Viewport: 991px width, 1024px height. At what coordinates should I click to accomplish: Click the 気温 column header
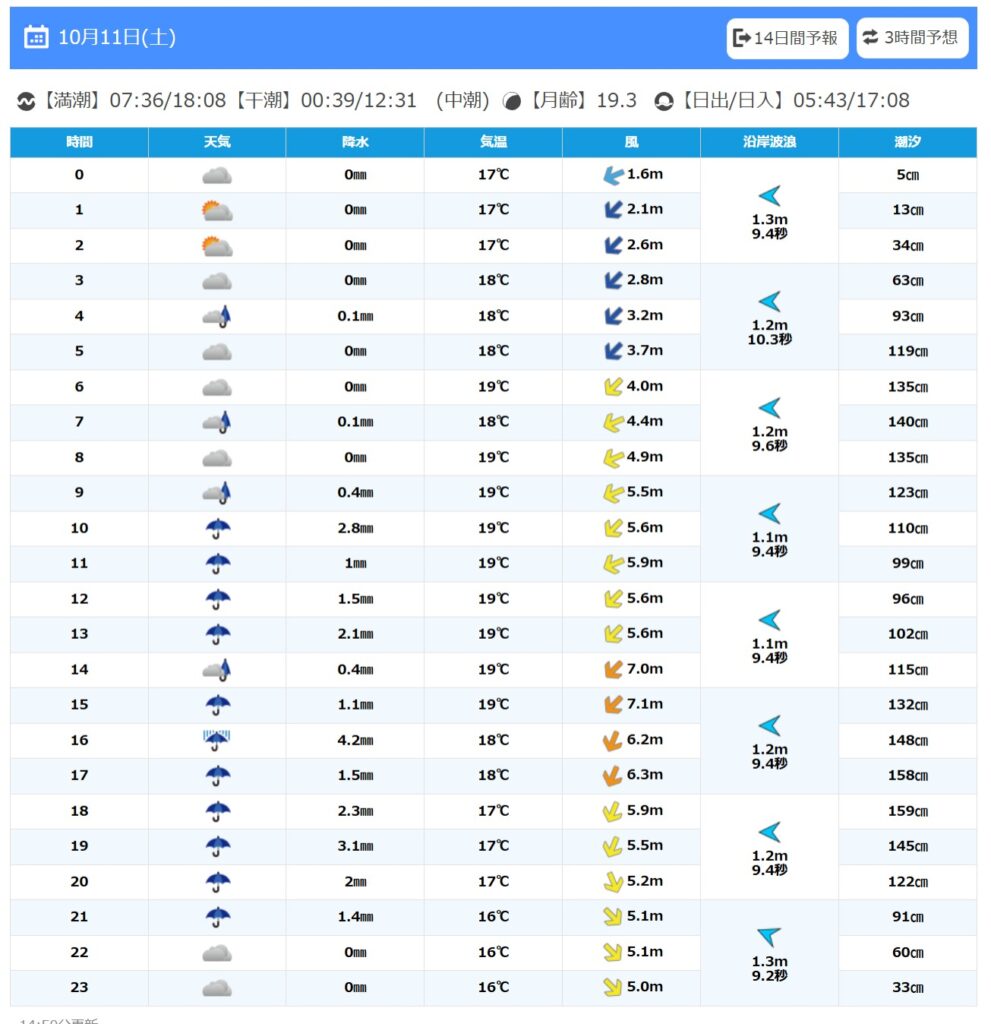coord(493,142)
